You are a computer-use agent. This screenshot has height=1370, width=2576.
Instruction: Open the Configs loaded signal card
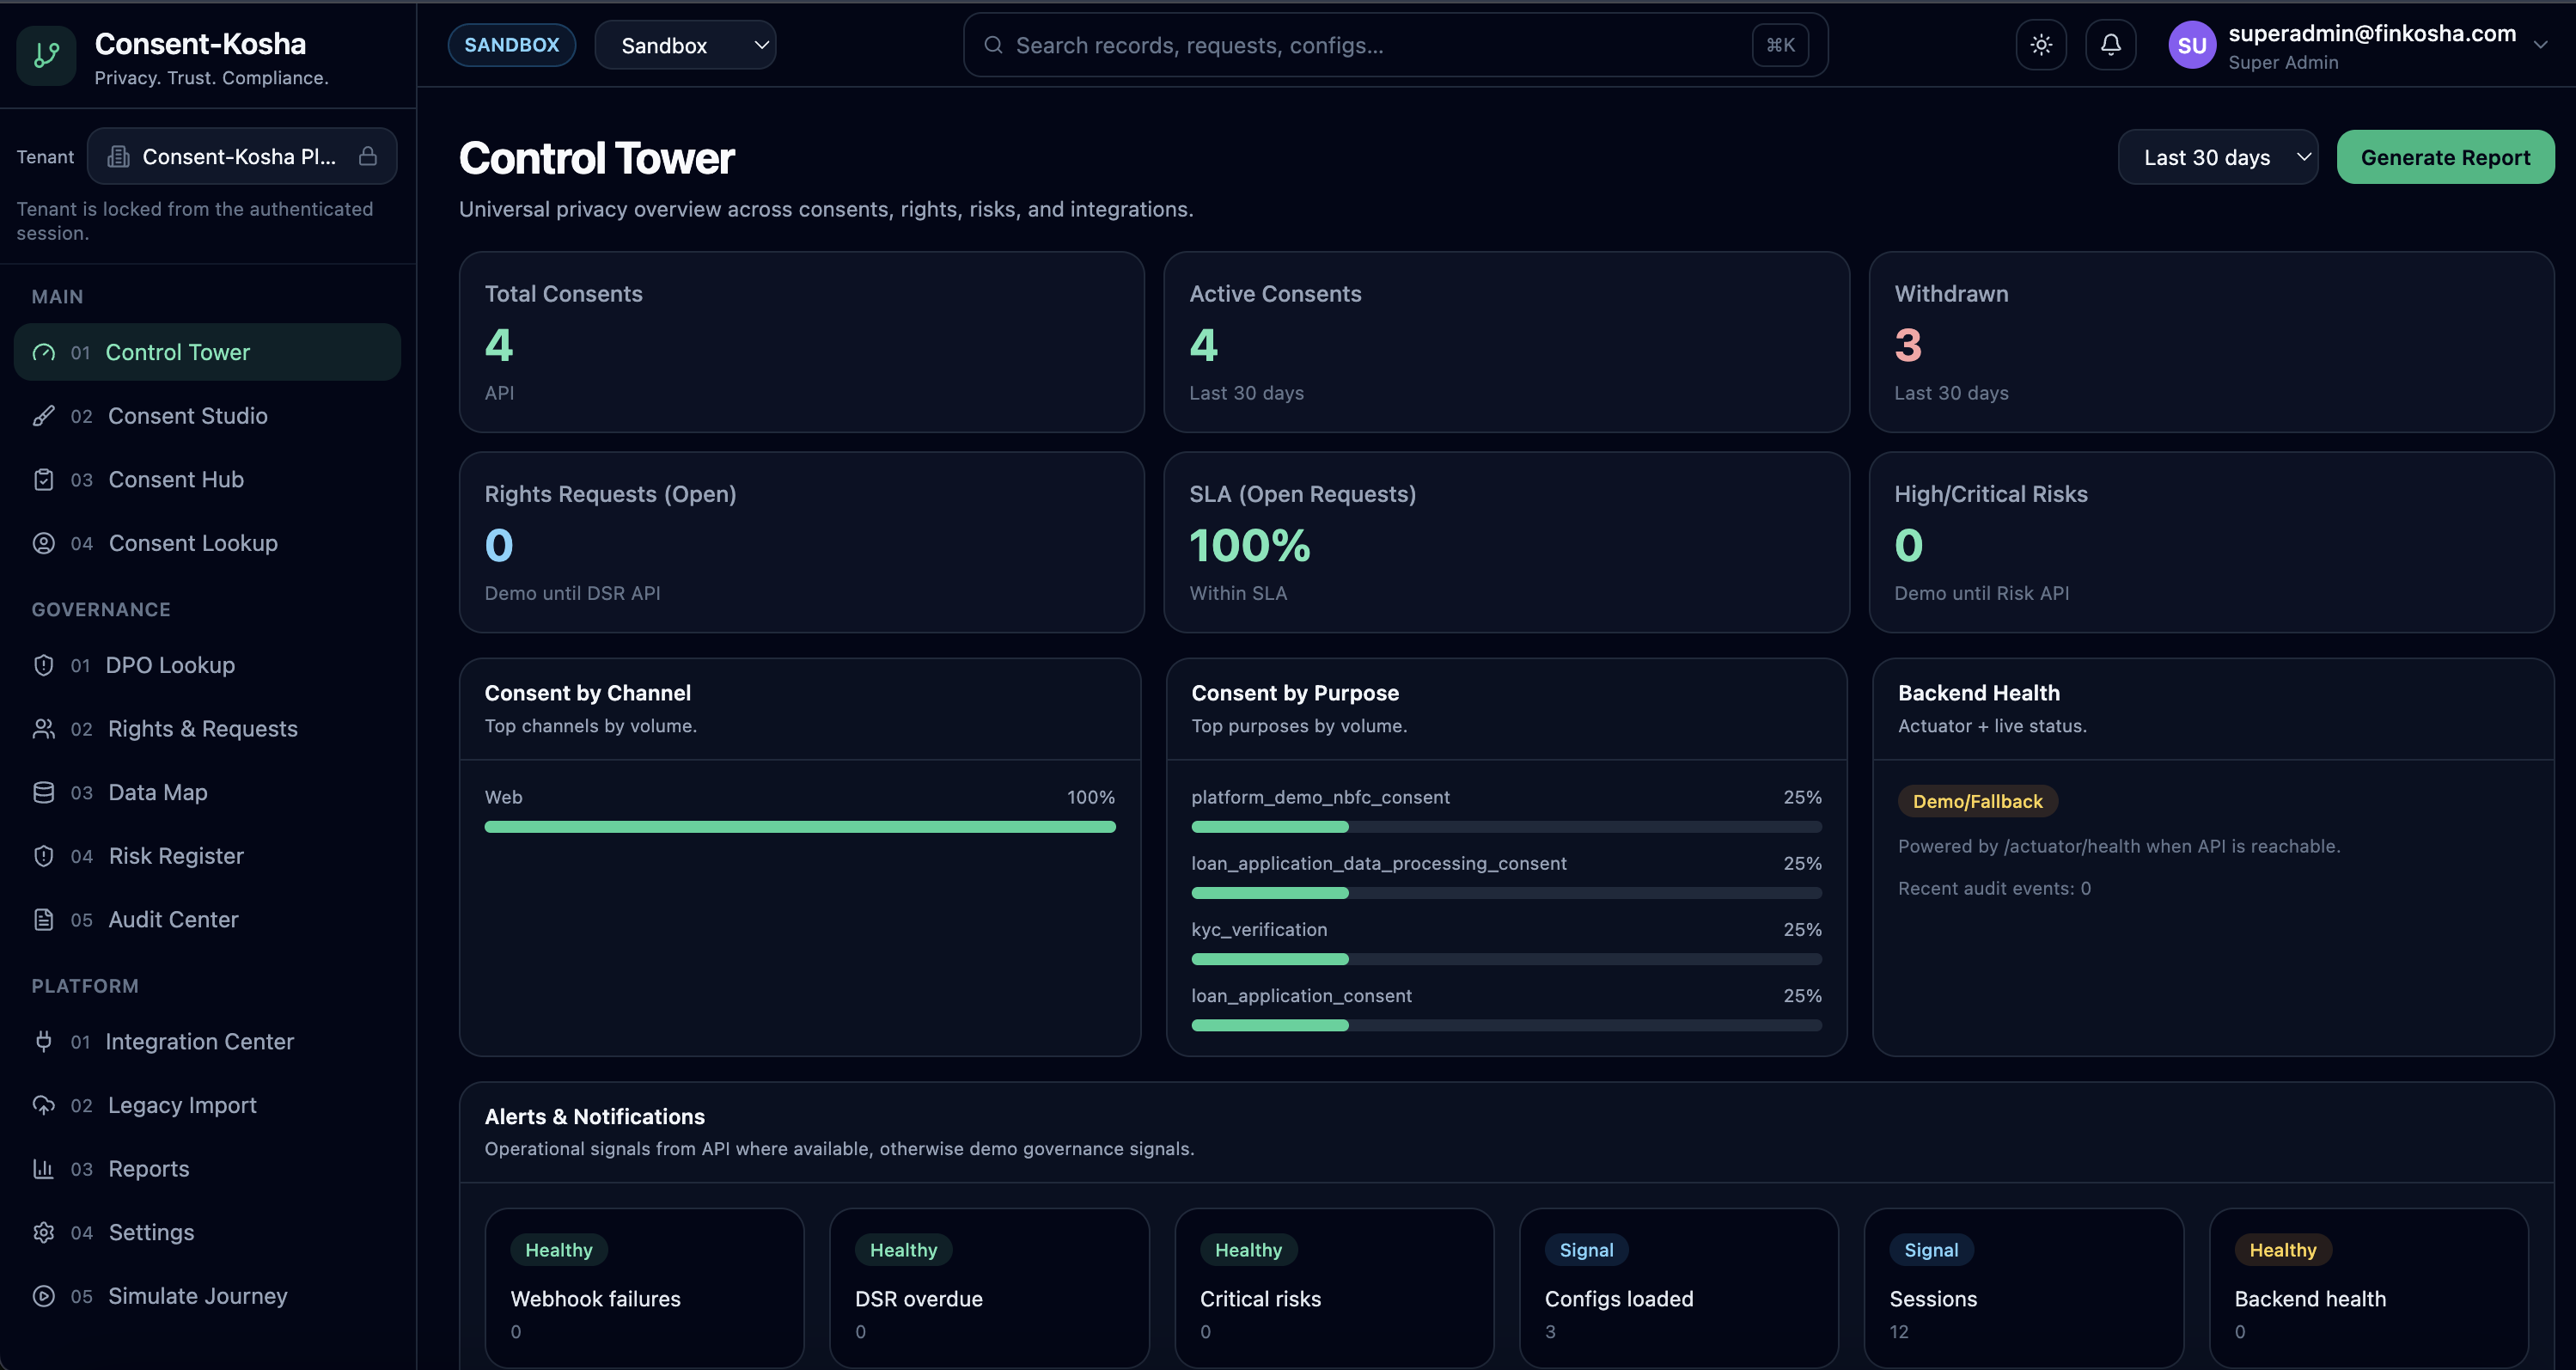point(1679,1288)
